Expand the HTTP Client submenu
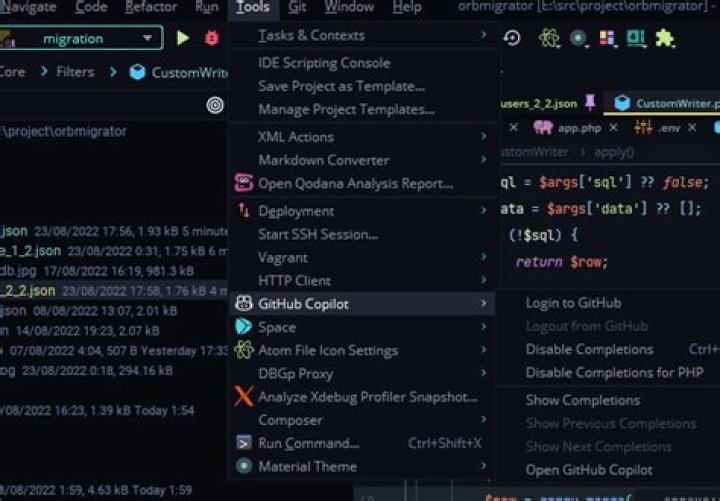 tap(362, 280)
